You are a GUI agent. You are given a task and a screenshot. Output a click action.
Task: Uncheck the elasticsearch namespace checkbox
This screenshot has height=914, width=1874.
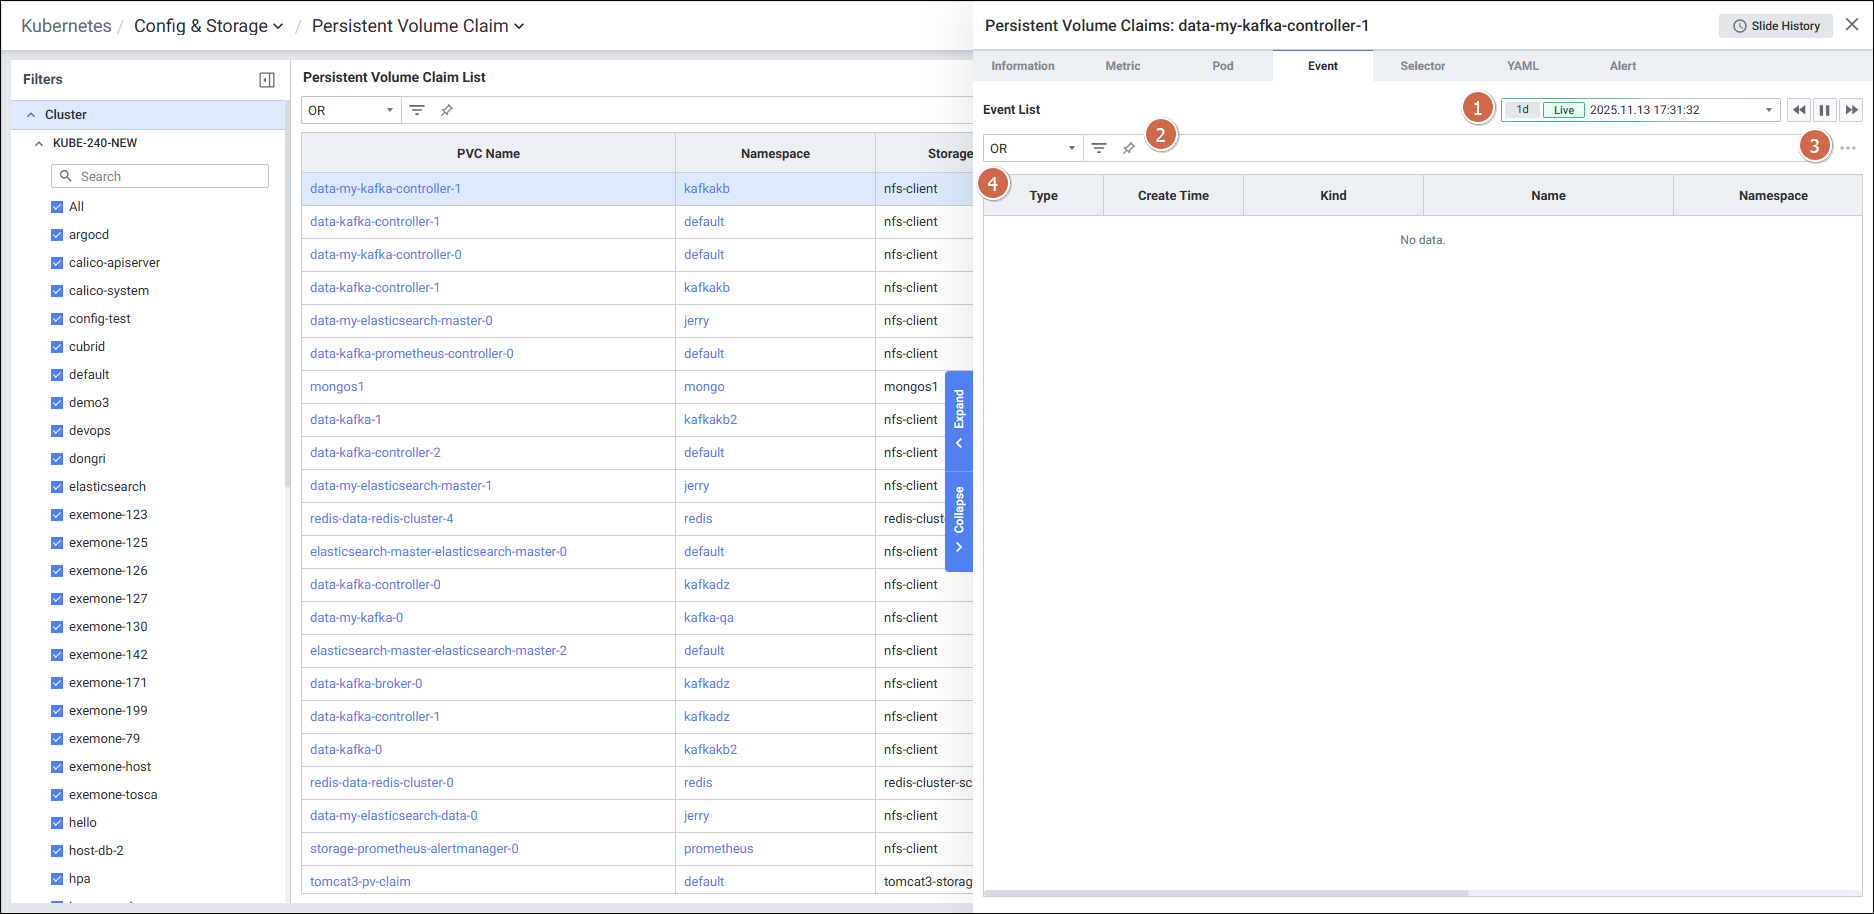57,487
